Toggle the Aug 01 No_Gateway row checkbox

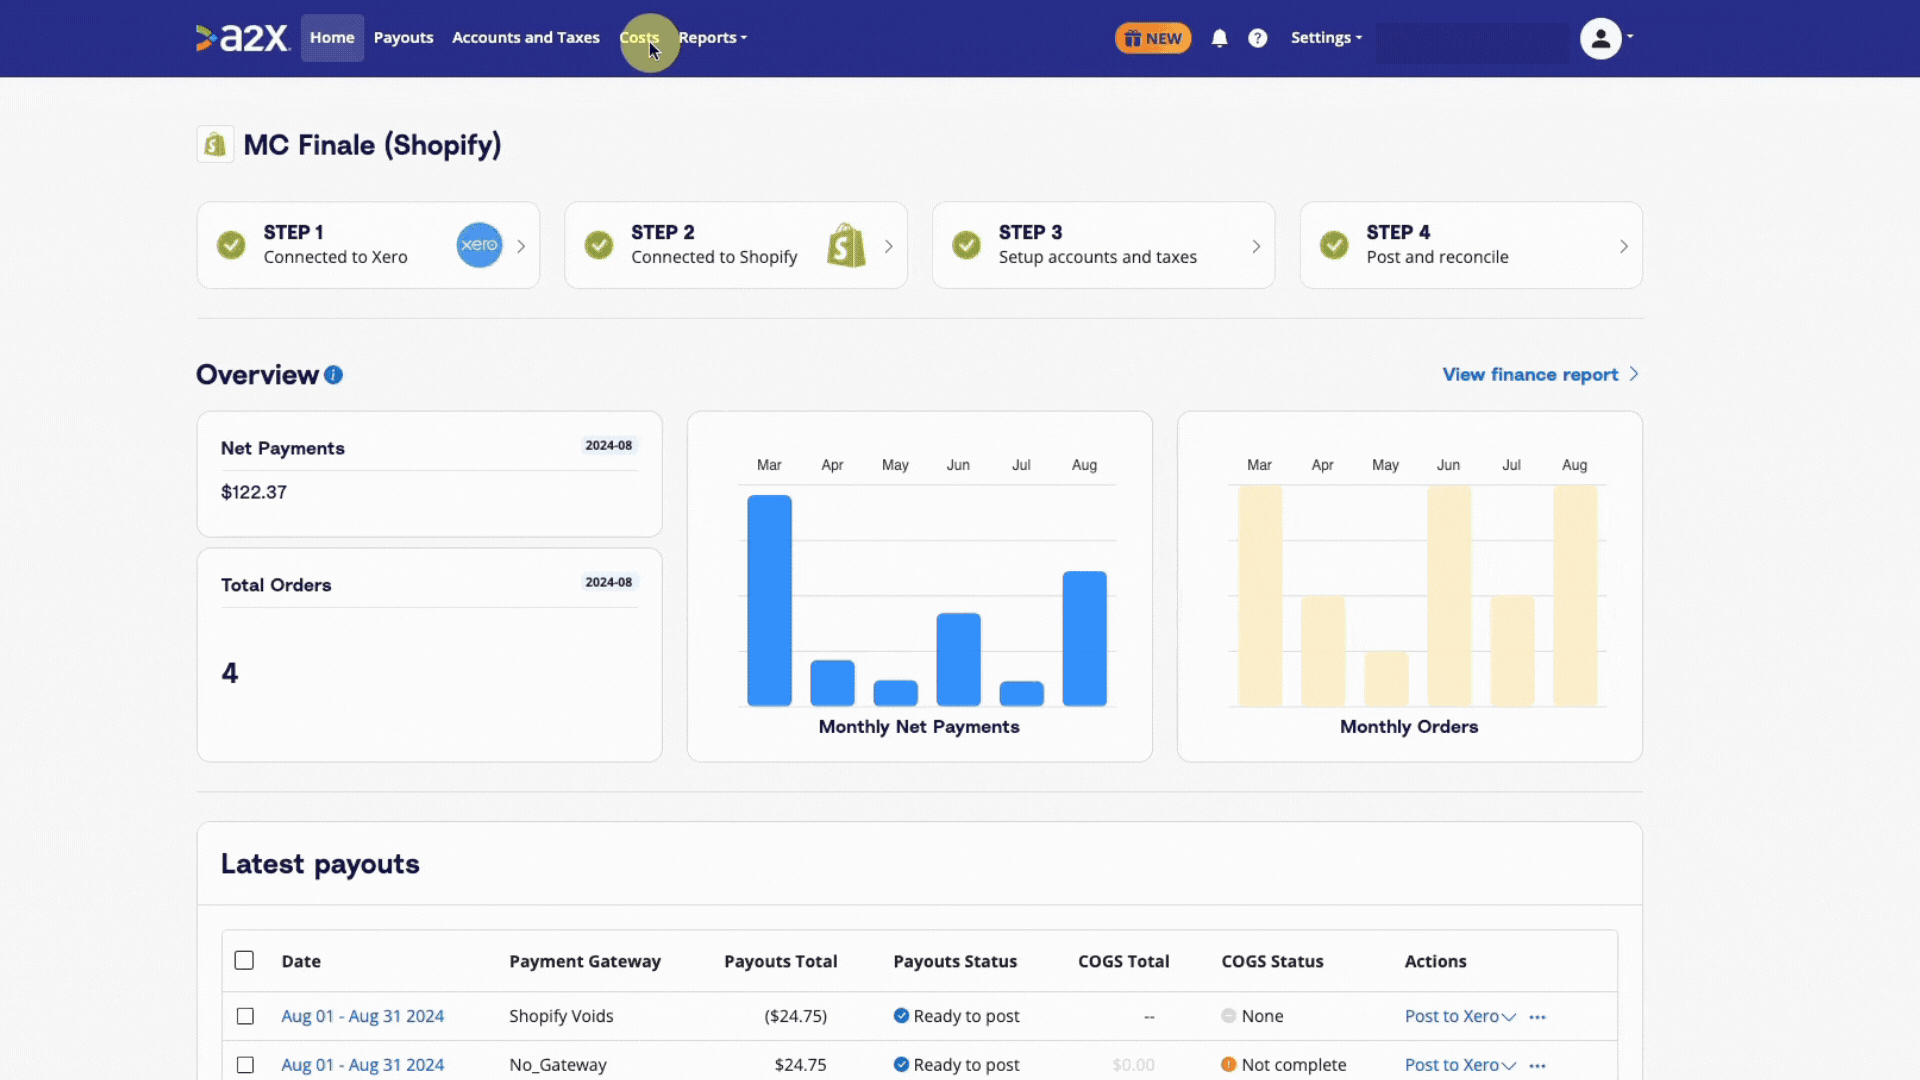tap(244, 1064)
